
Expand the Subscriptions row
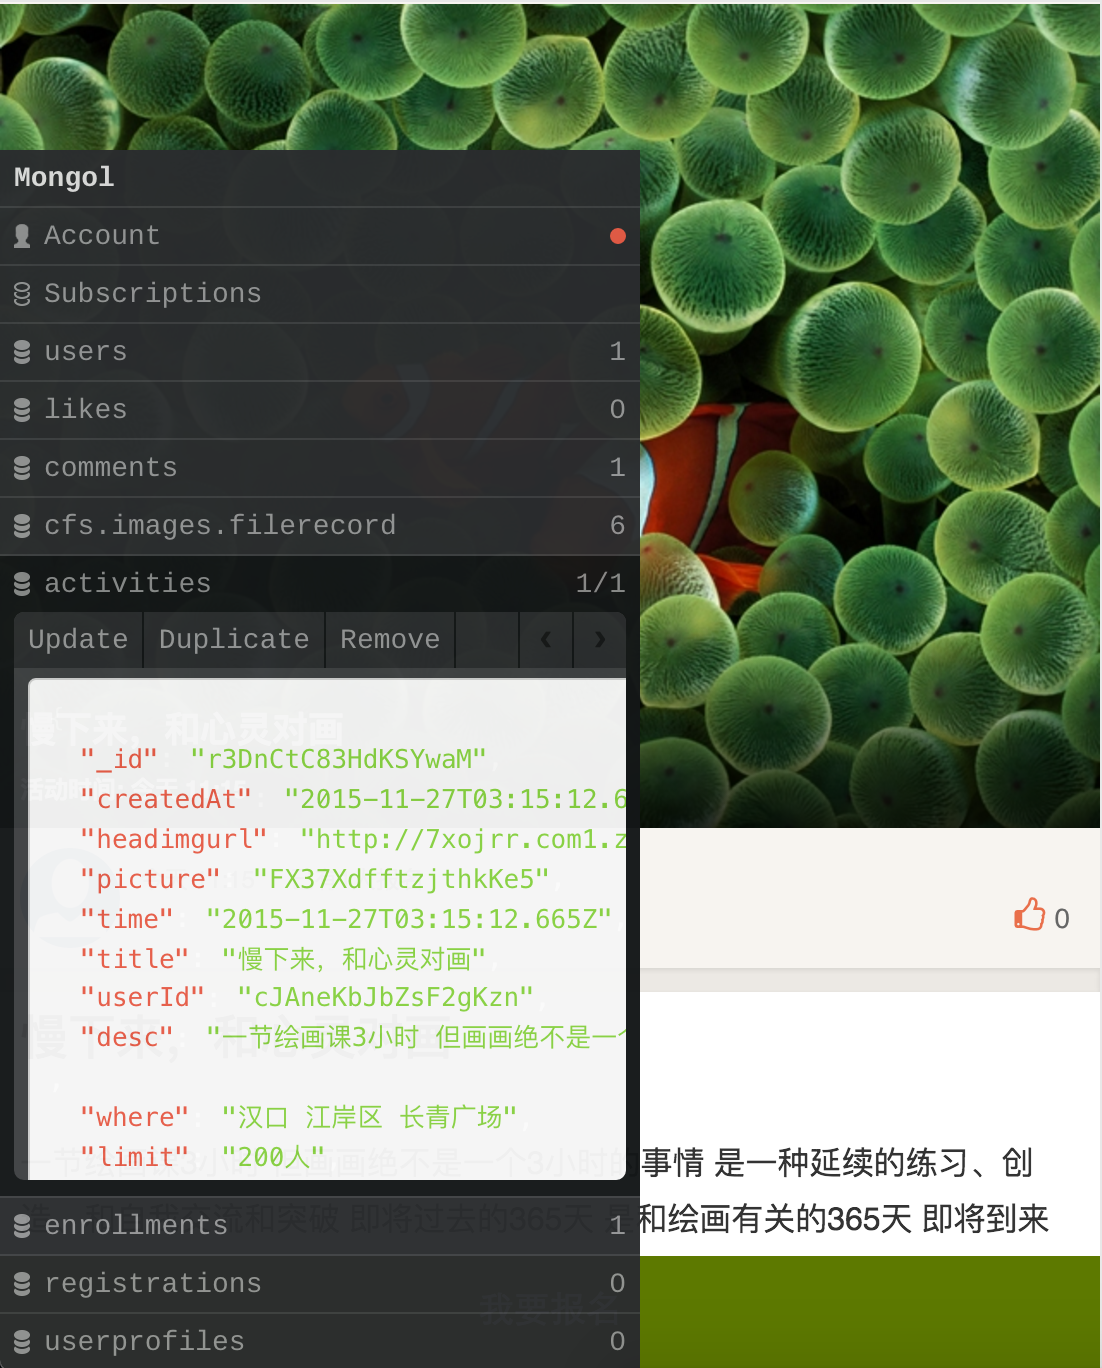[320, 294]
